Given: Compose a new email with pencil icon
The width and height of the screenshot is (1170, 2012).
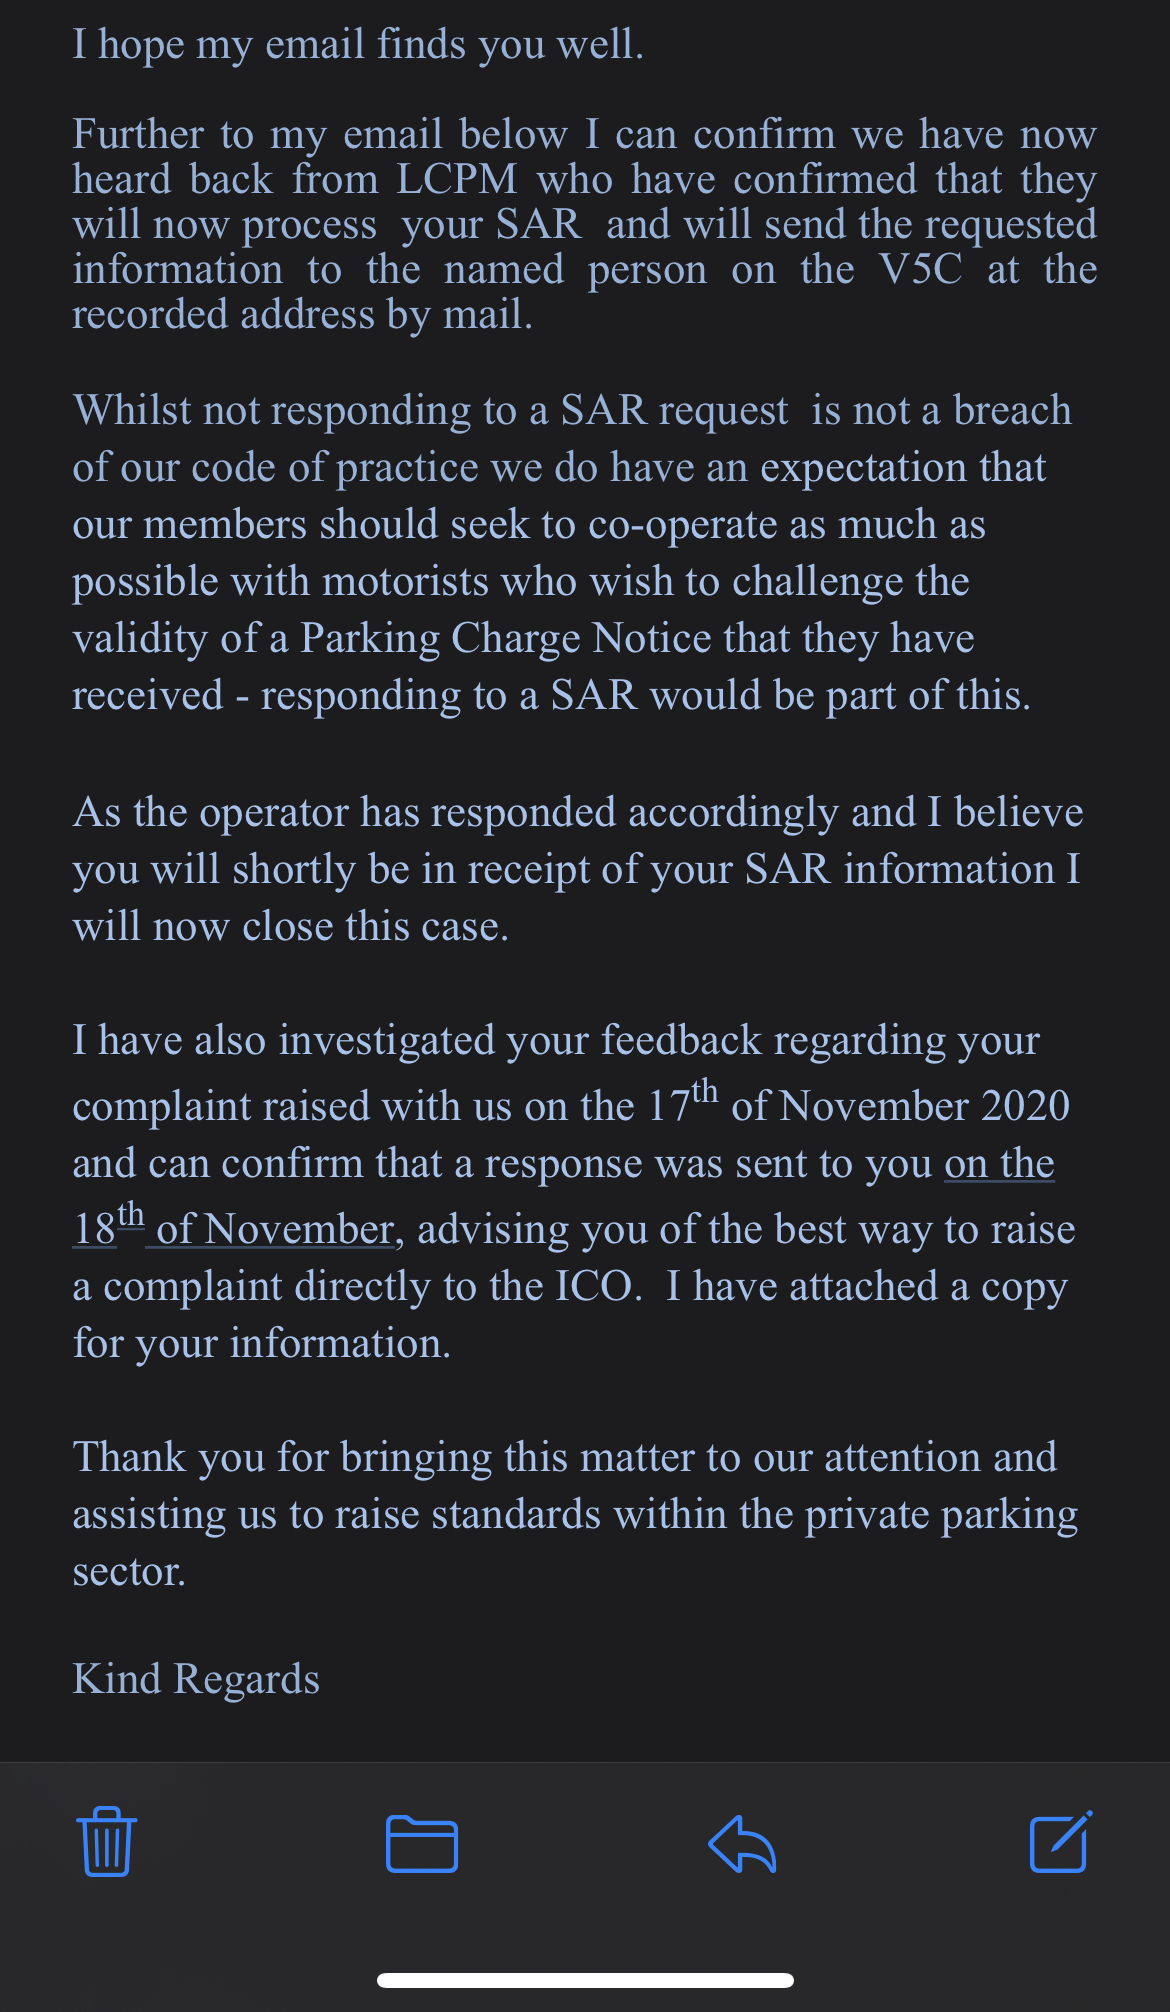Looking at the screenshot, I should coord(1060,1841).
